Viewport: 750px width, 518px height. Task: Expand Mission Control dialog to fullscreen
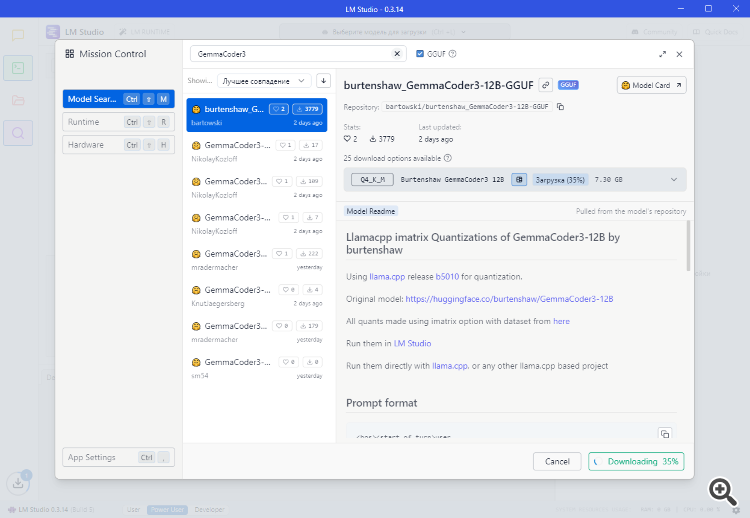click(x=662, y=54)
